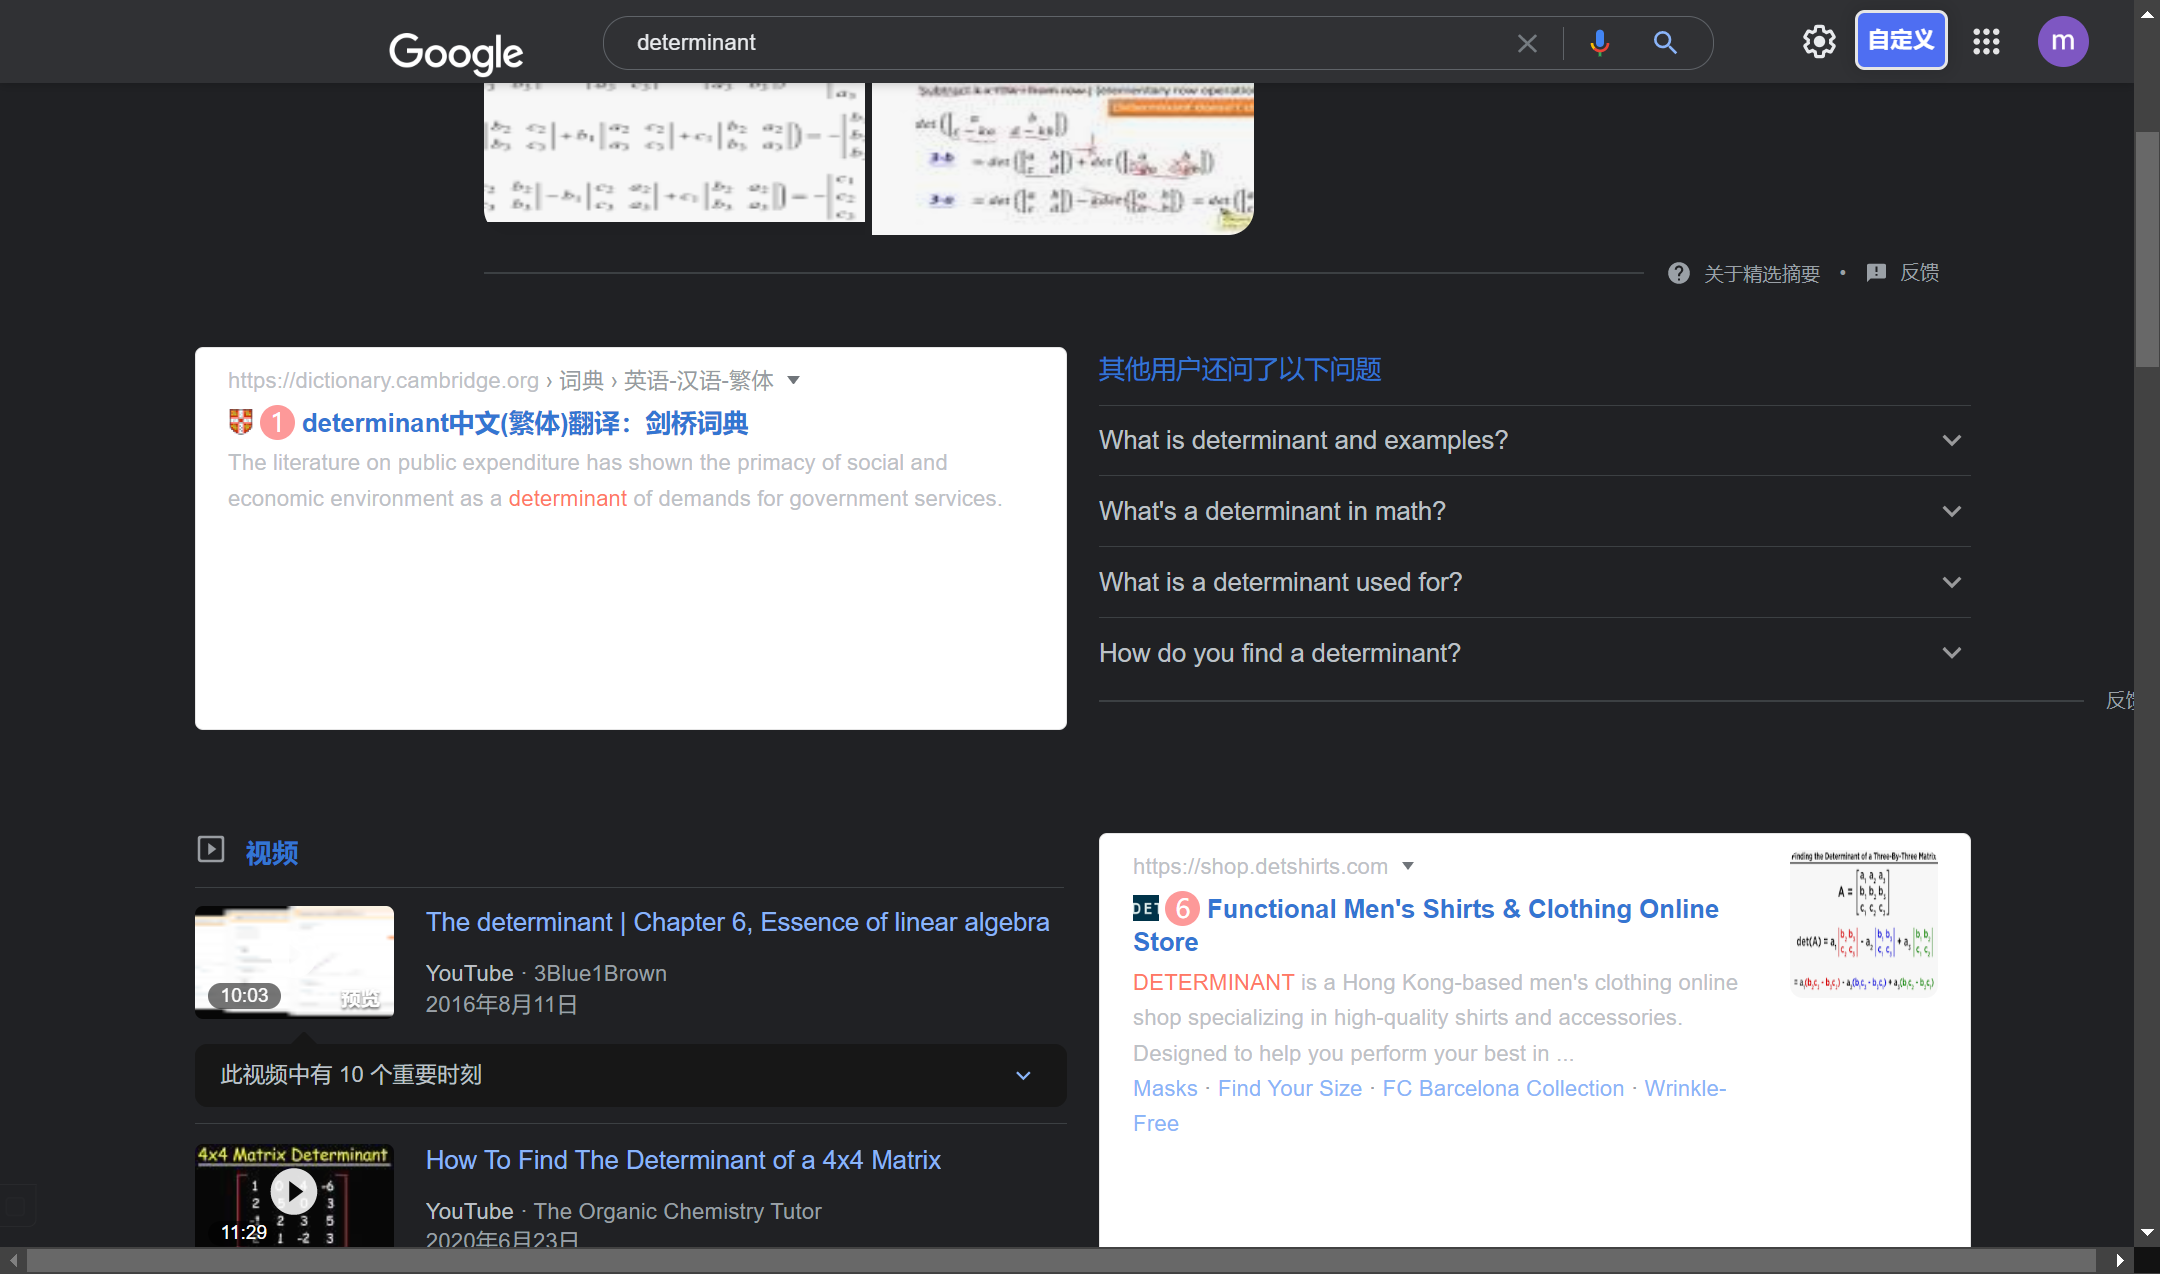Click the voice search microphone icon
This screenshot has height=1274, width=2160.
[1599, 43]
